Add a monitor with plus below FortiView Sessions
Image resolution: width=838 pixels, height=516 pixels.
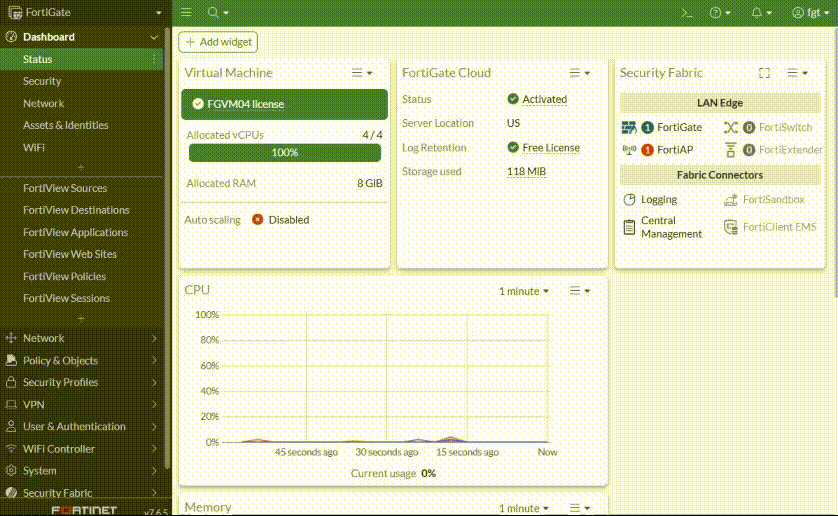coord(81,319)
